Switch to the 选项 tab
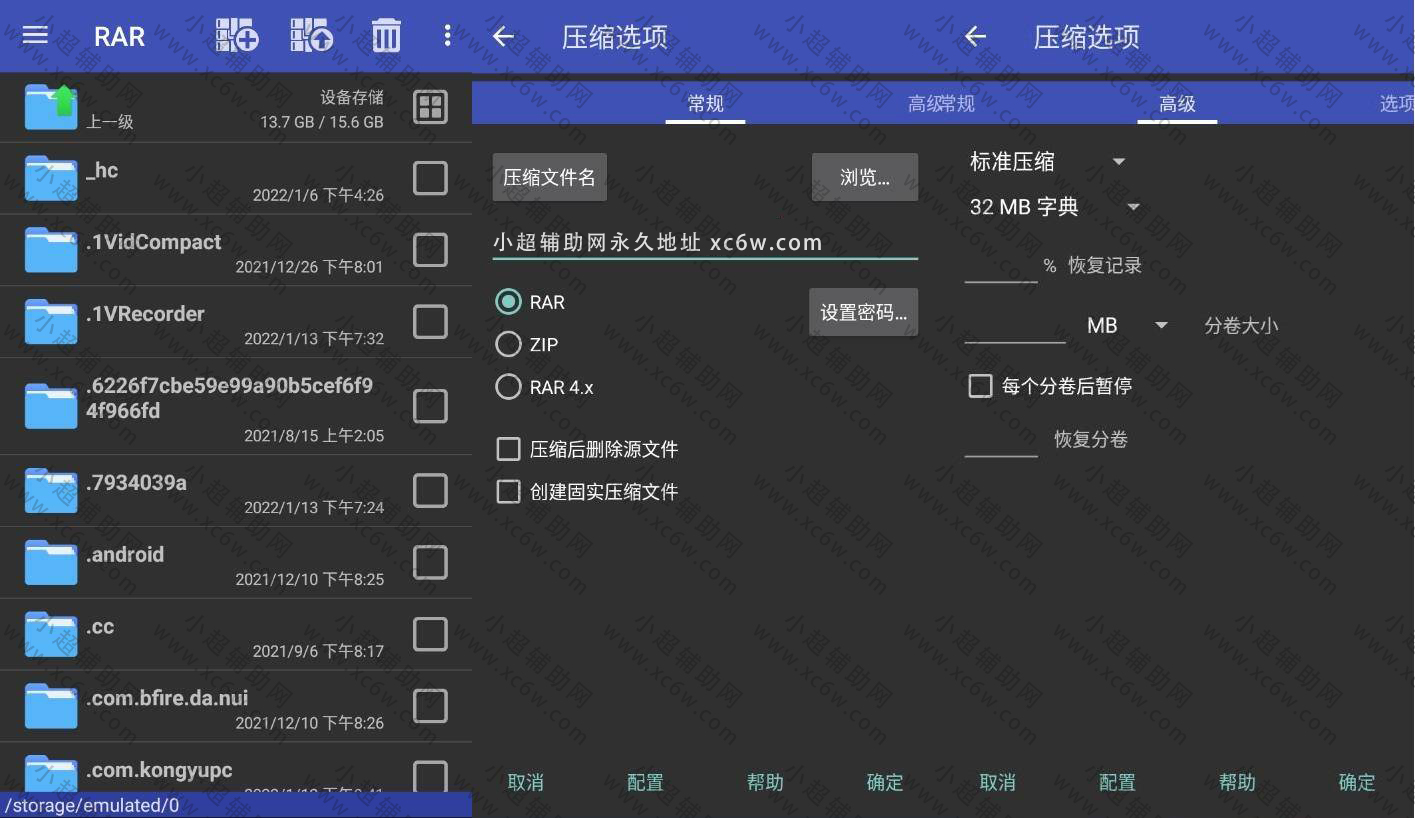 click(x=1397, y=103)
